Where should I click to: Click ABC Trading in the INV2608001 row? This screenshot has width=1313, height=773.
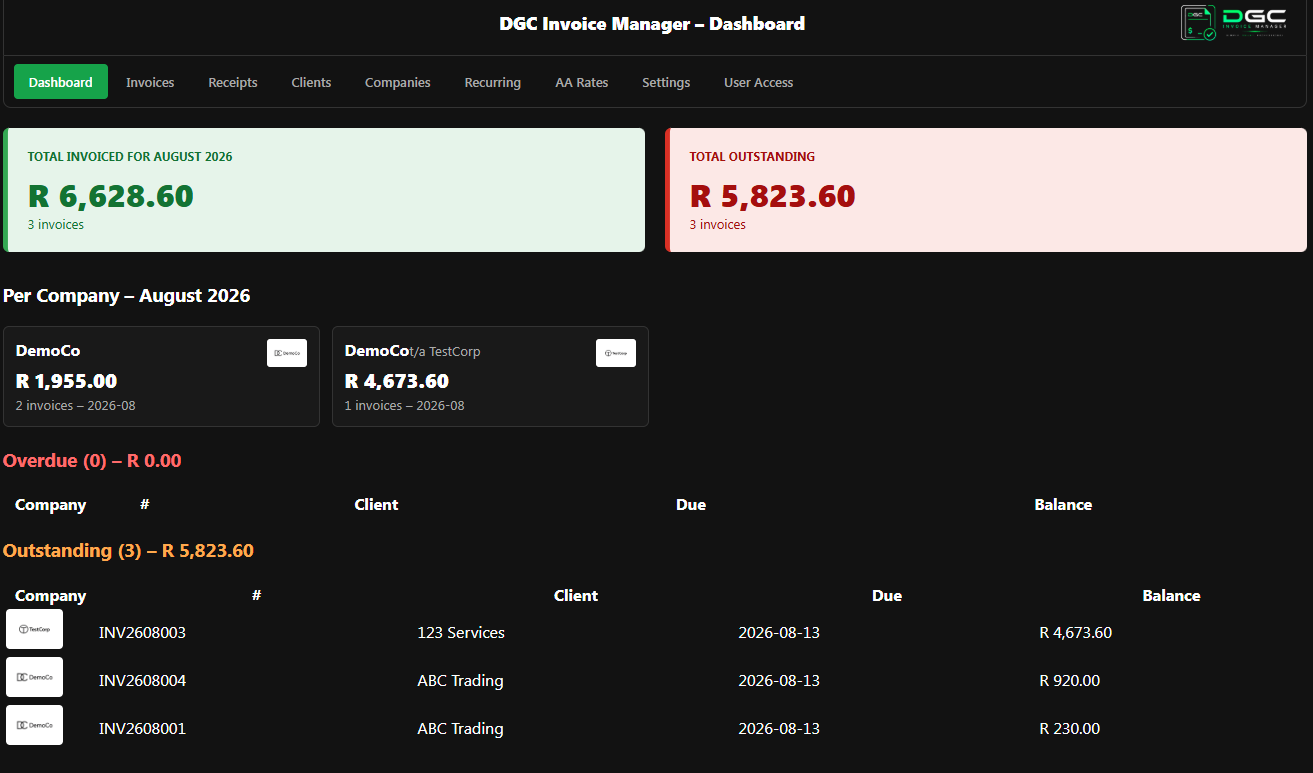460,728
